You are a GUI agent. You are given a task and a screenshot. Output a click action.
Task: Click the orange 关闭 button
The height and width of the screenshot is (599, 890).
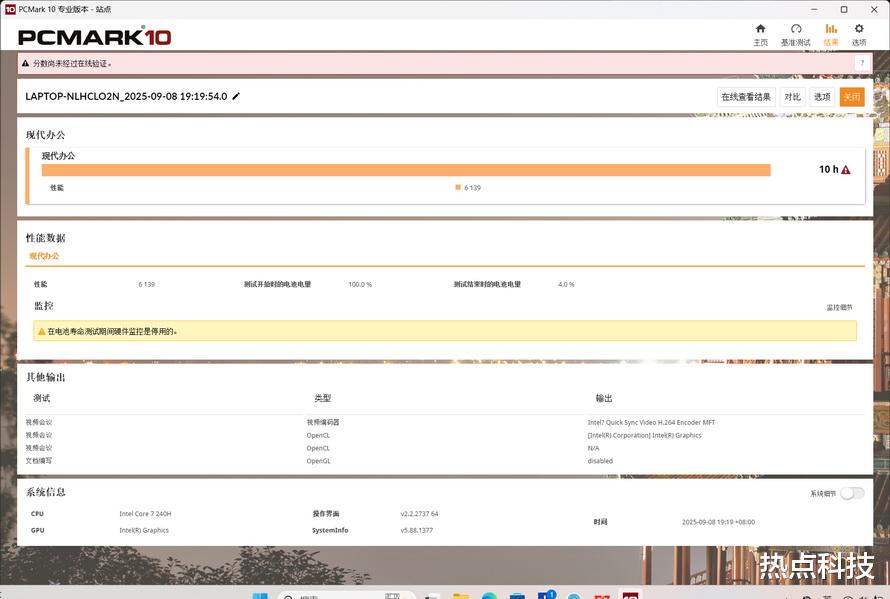(x=852, y=97)
